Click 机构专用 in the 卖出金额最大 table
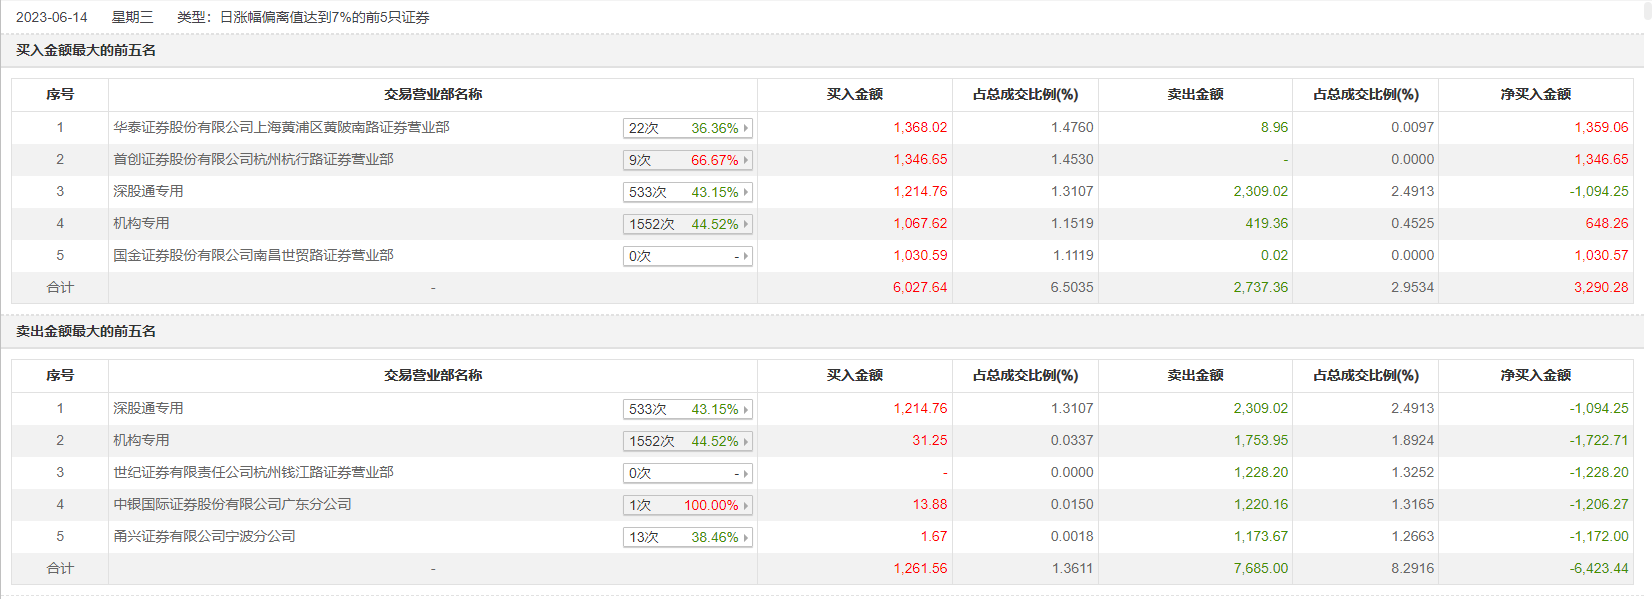 click(x=141, y=440)
